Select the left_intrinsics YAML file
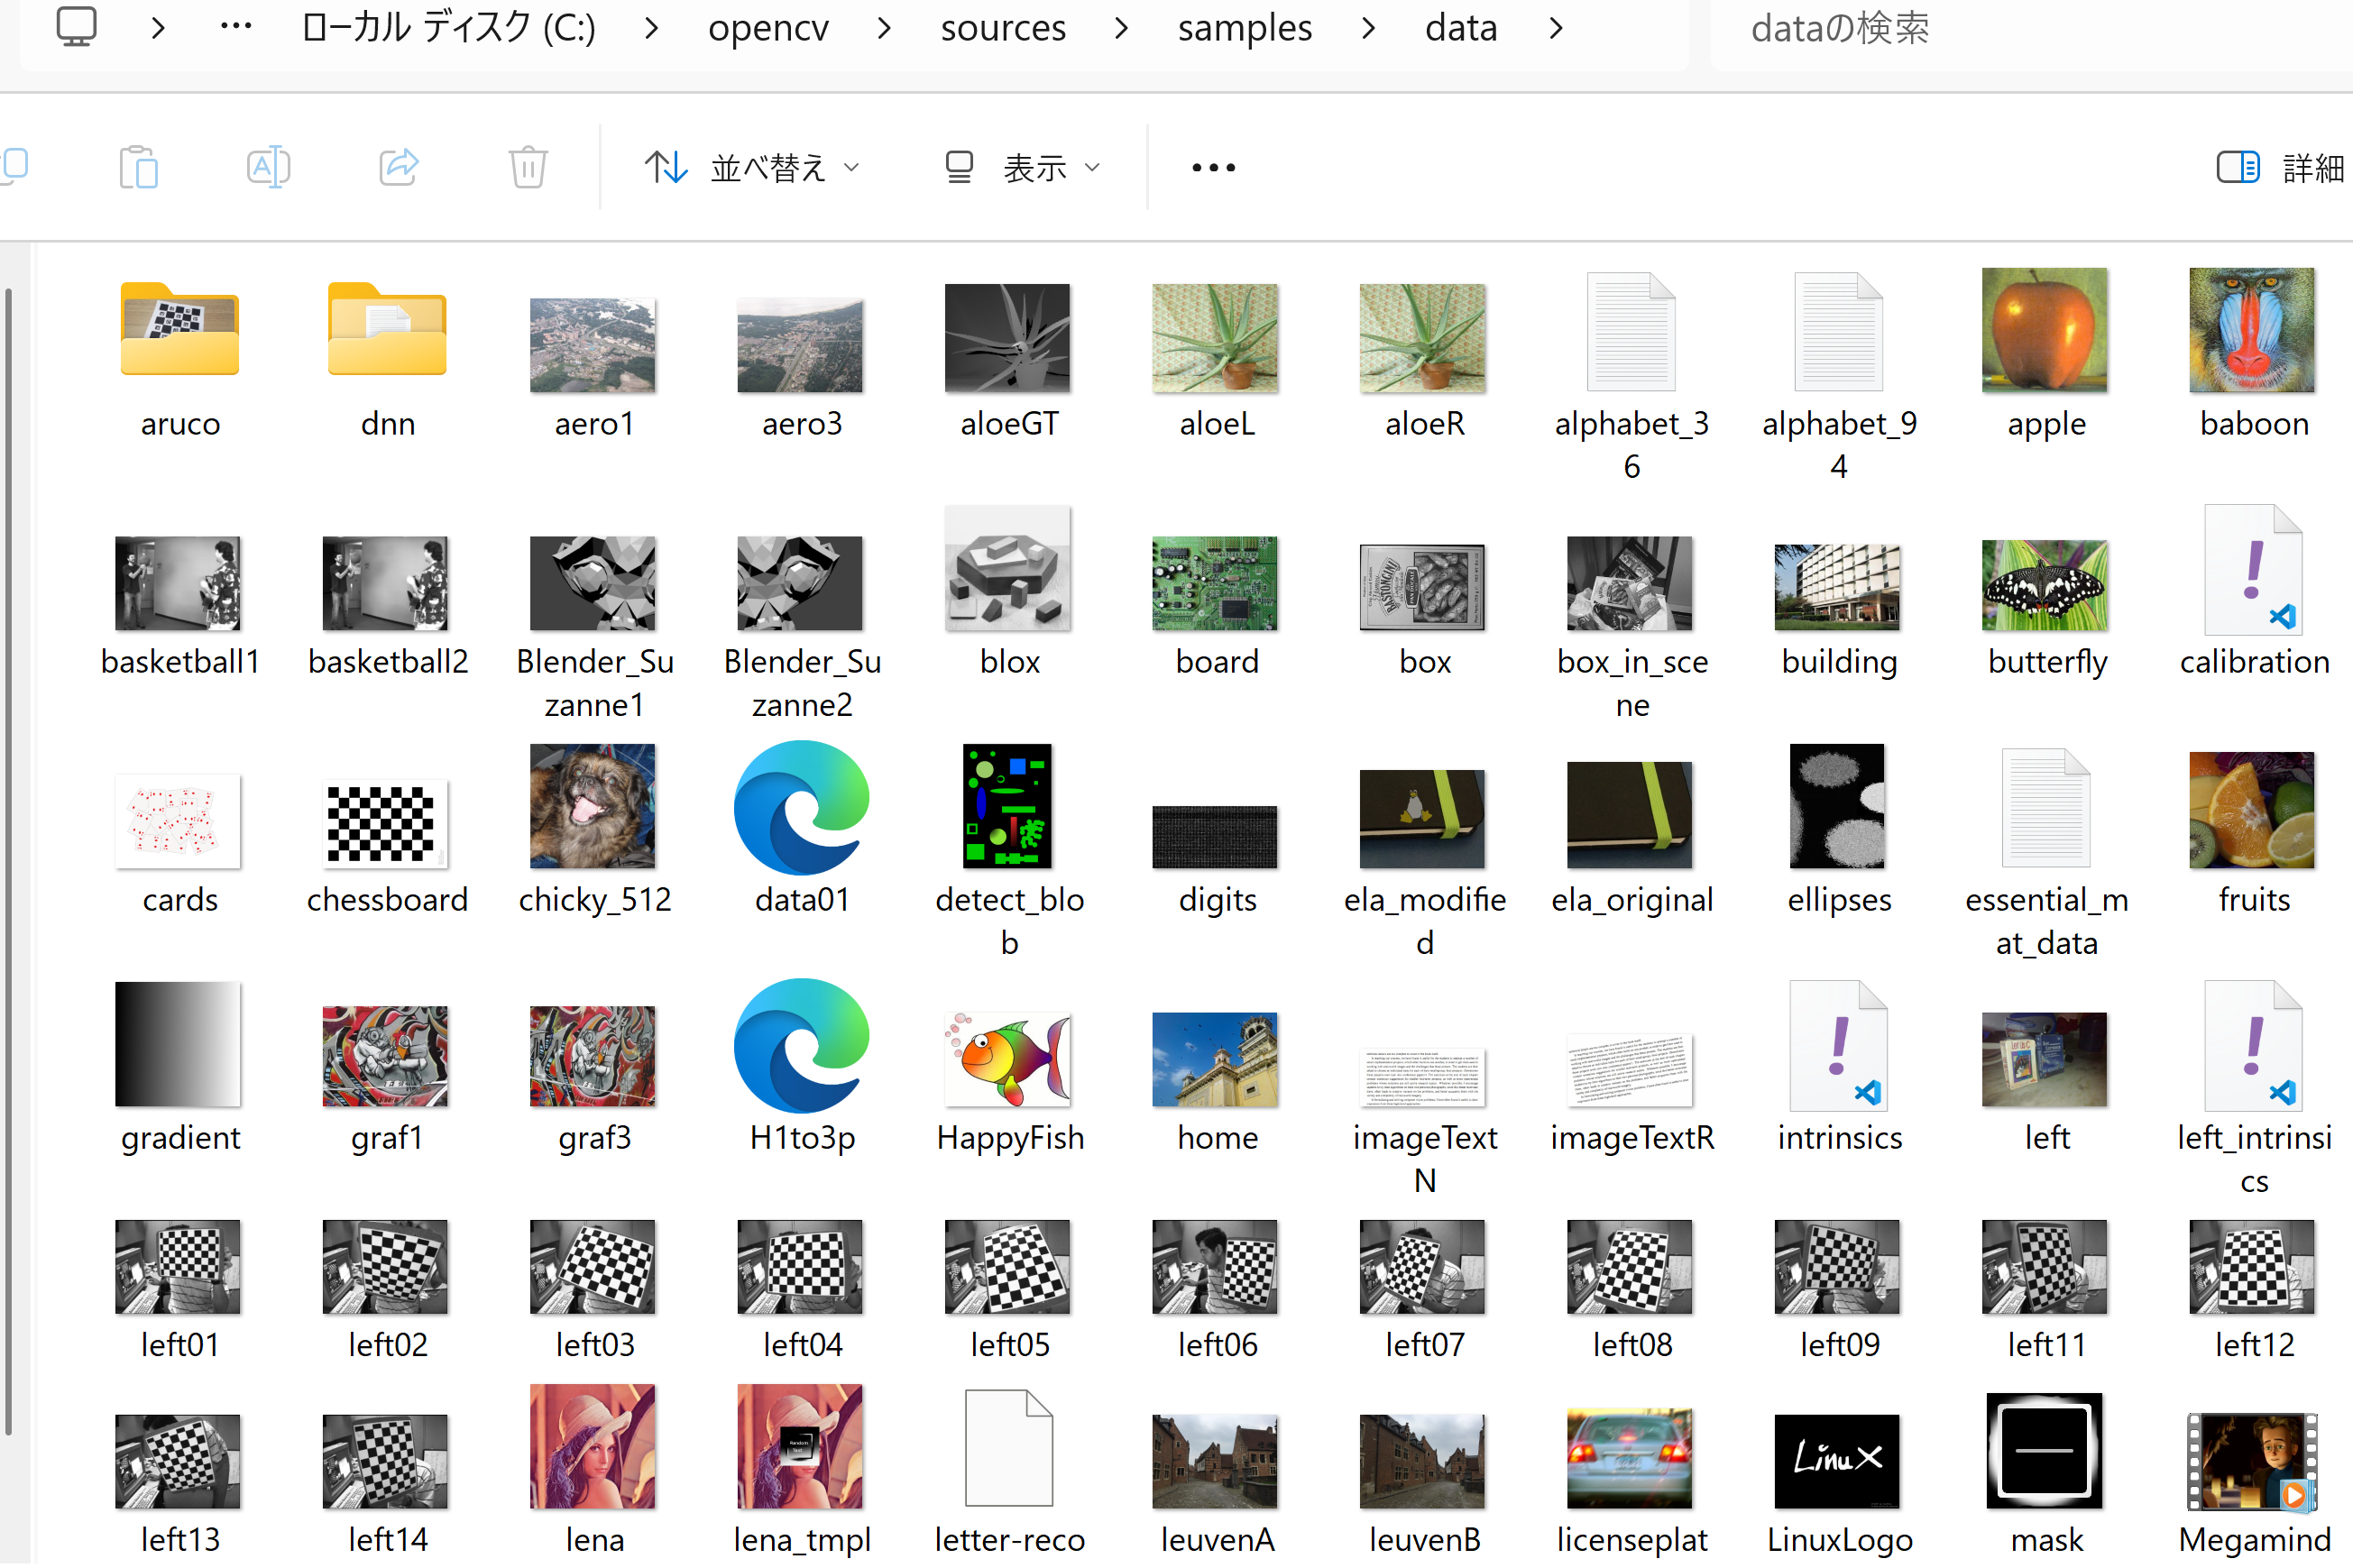 pos(2253,1045)
